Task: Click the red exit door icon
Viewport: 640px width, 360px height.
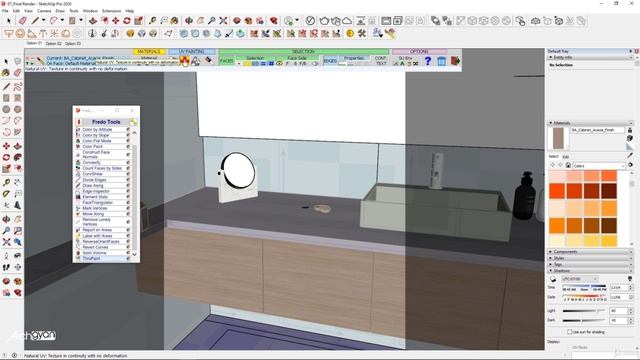Action: coord(456,61)
